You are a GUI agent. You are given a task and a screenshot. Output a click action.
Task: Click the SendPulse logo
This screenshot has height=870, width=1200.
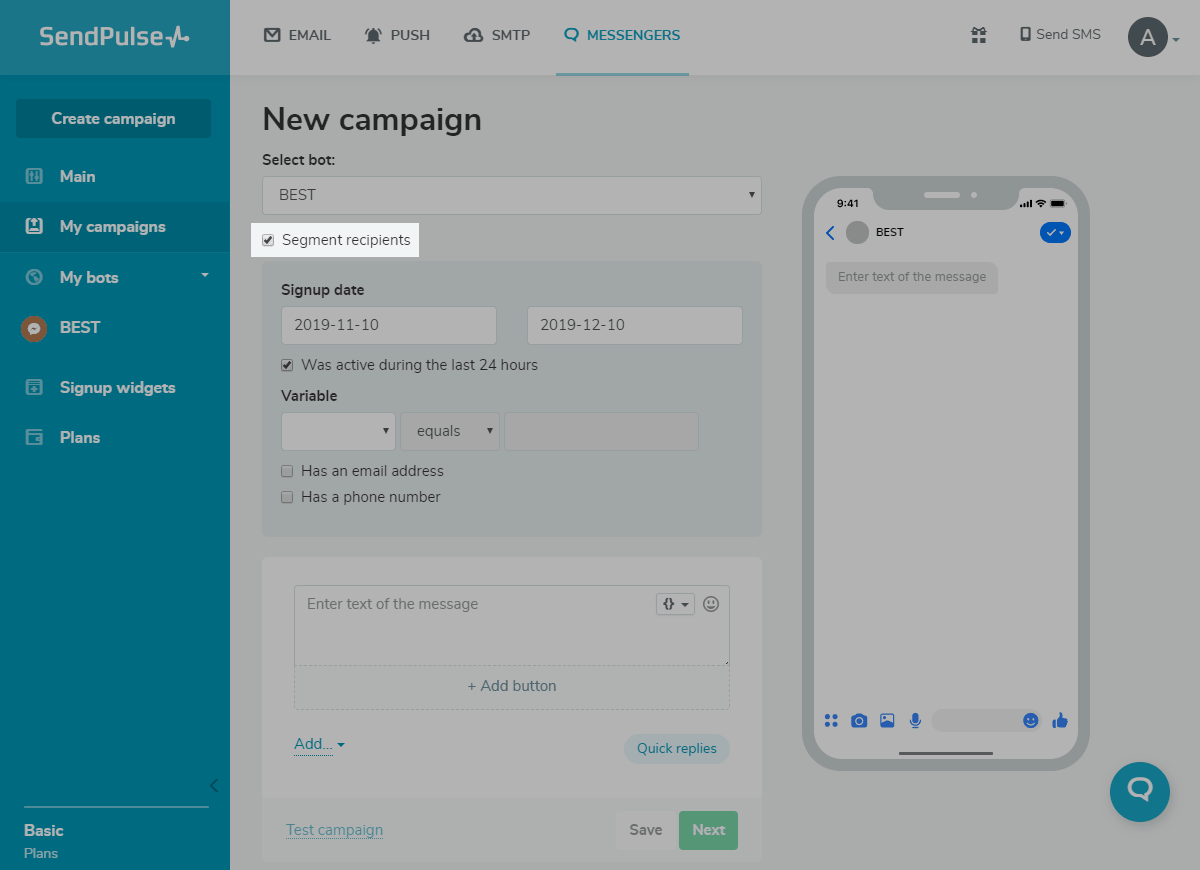tap(114, 37)
